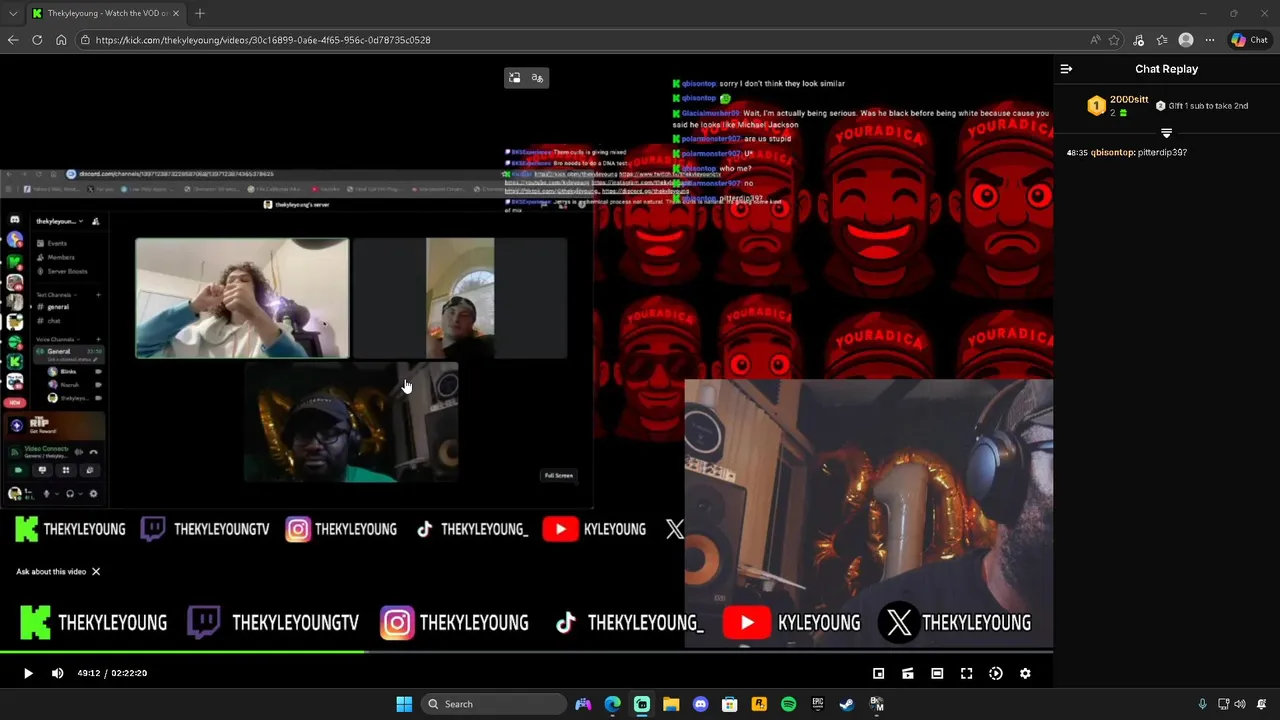This screenshot has height=720, width=1280.
Task: Jump to 48:35 chat timestamp
Action: click(1077, 153)
